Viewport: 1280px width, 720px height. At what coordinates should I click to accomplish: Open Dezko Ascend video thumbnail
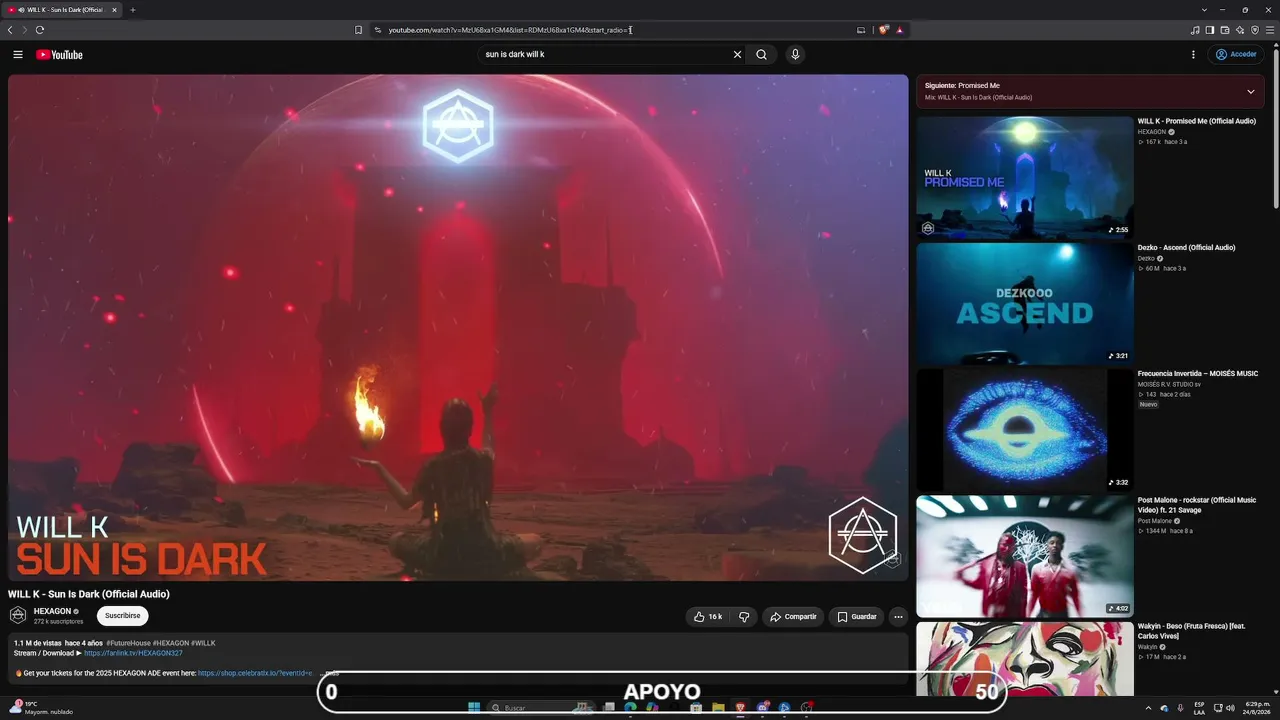tap(1024, 303)
